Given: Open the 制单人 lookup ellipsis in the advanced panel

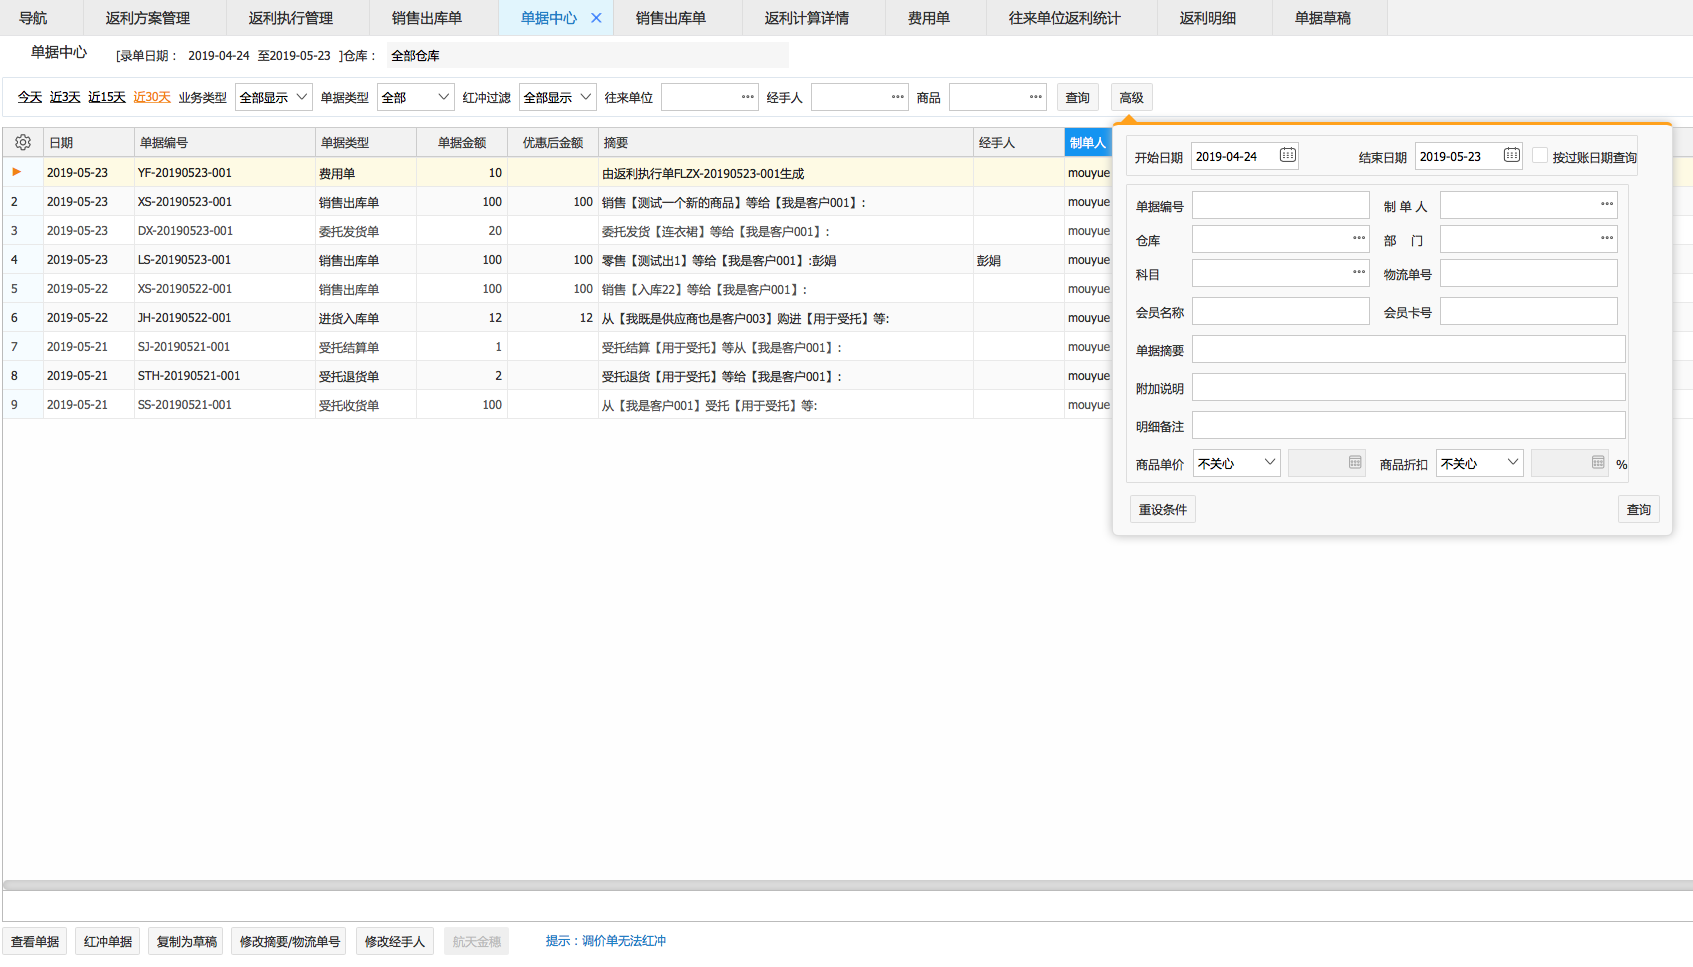Looking at the screenshot, I should pyautogui.click(x=1606, y=205).
